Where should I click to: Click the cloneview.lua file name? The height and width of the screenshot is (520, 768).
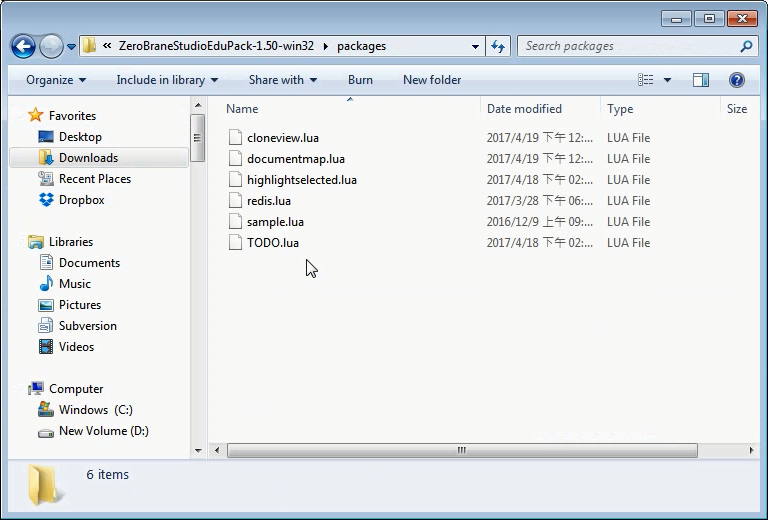283,138
